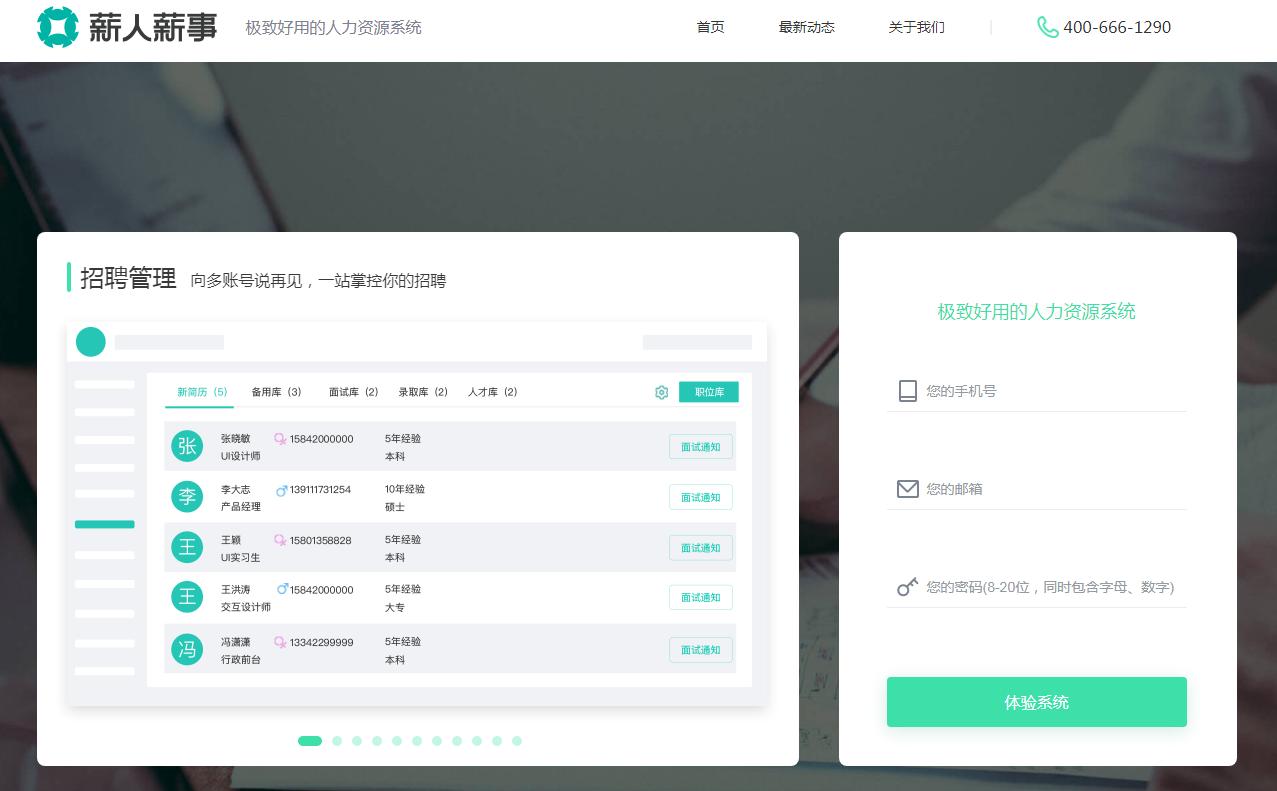Select the second carousel dot
Viewport: 1277px width, 791px height.
(337, 741)
